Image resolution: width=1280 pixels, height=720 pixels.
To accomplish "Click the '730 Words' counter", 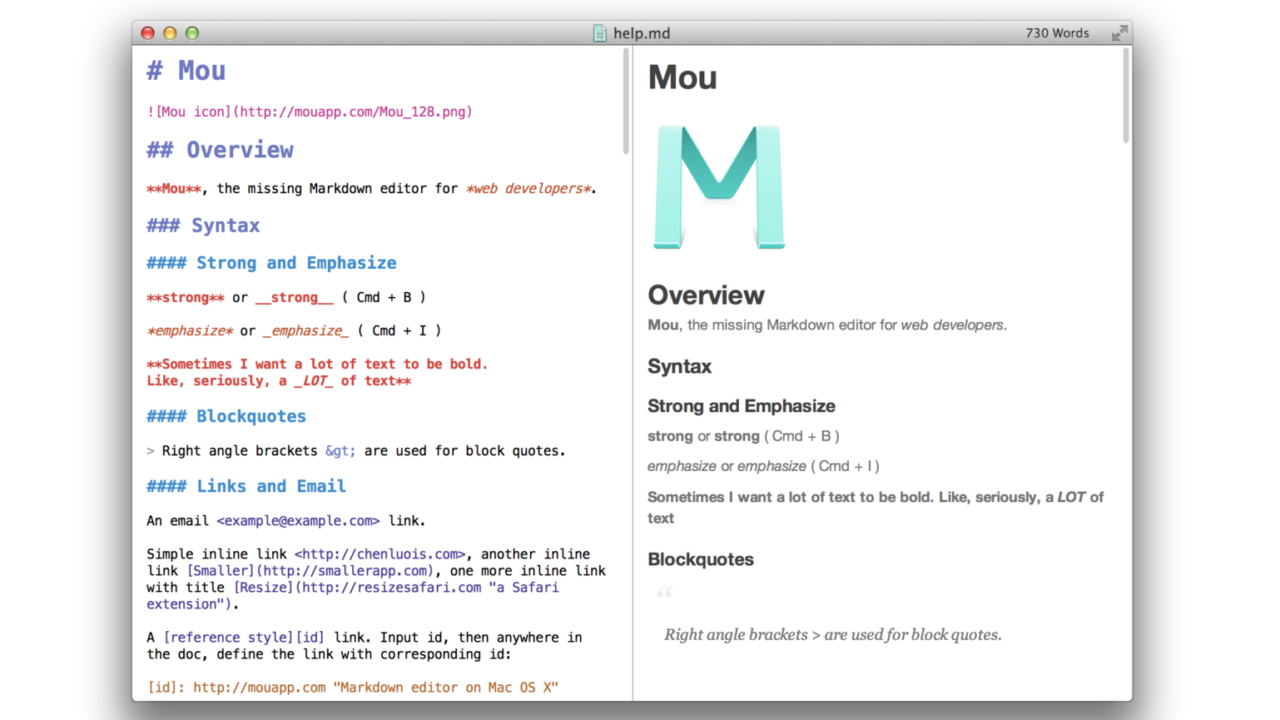I will point(1057,33).
